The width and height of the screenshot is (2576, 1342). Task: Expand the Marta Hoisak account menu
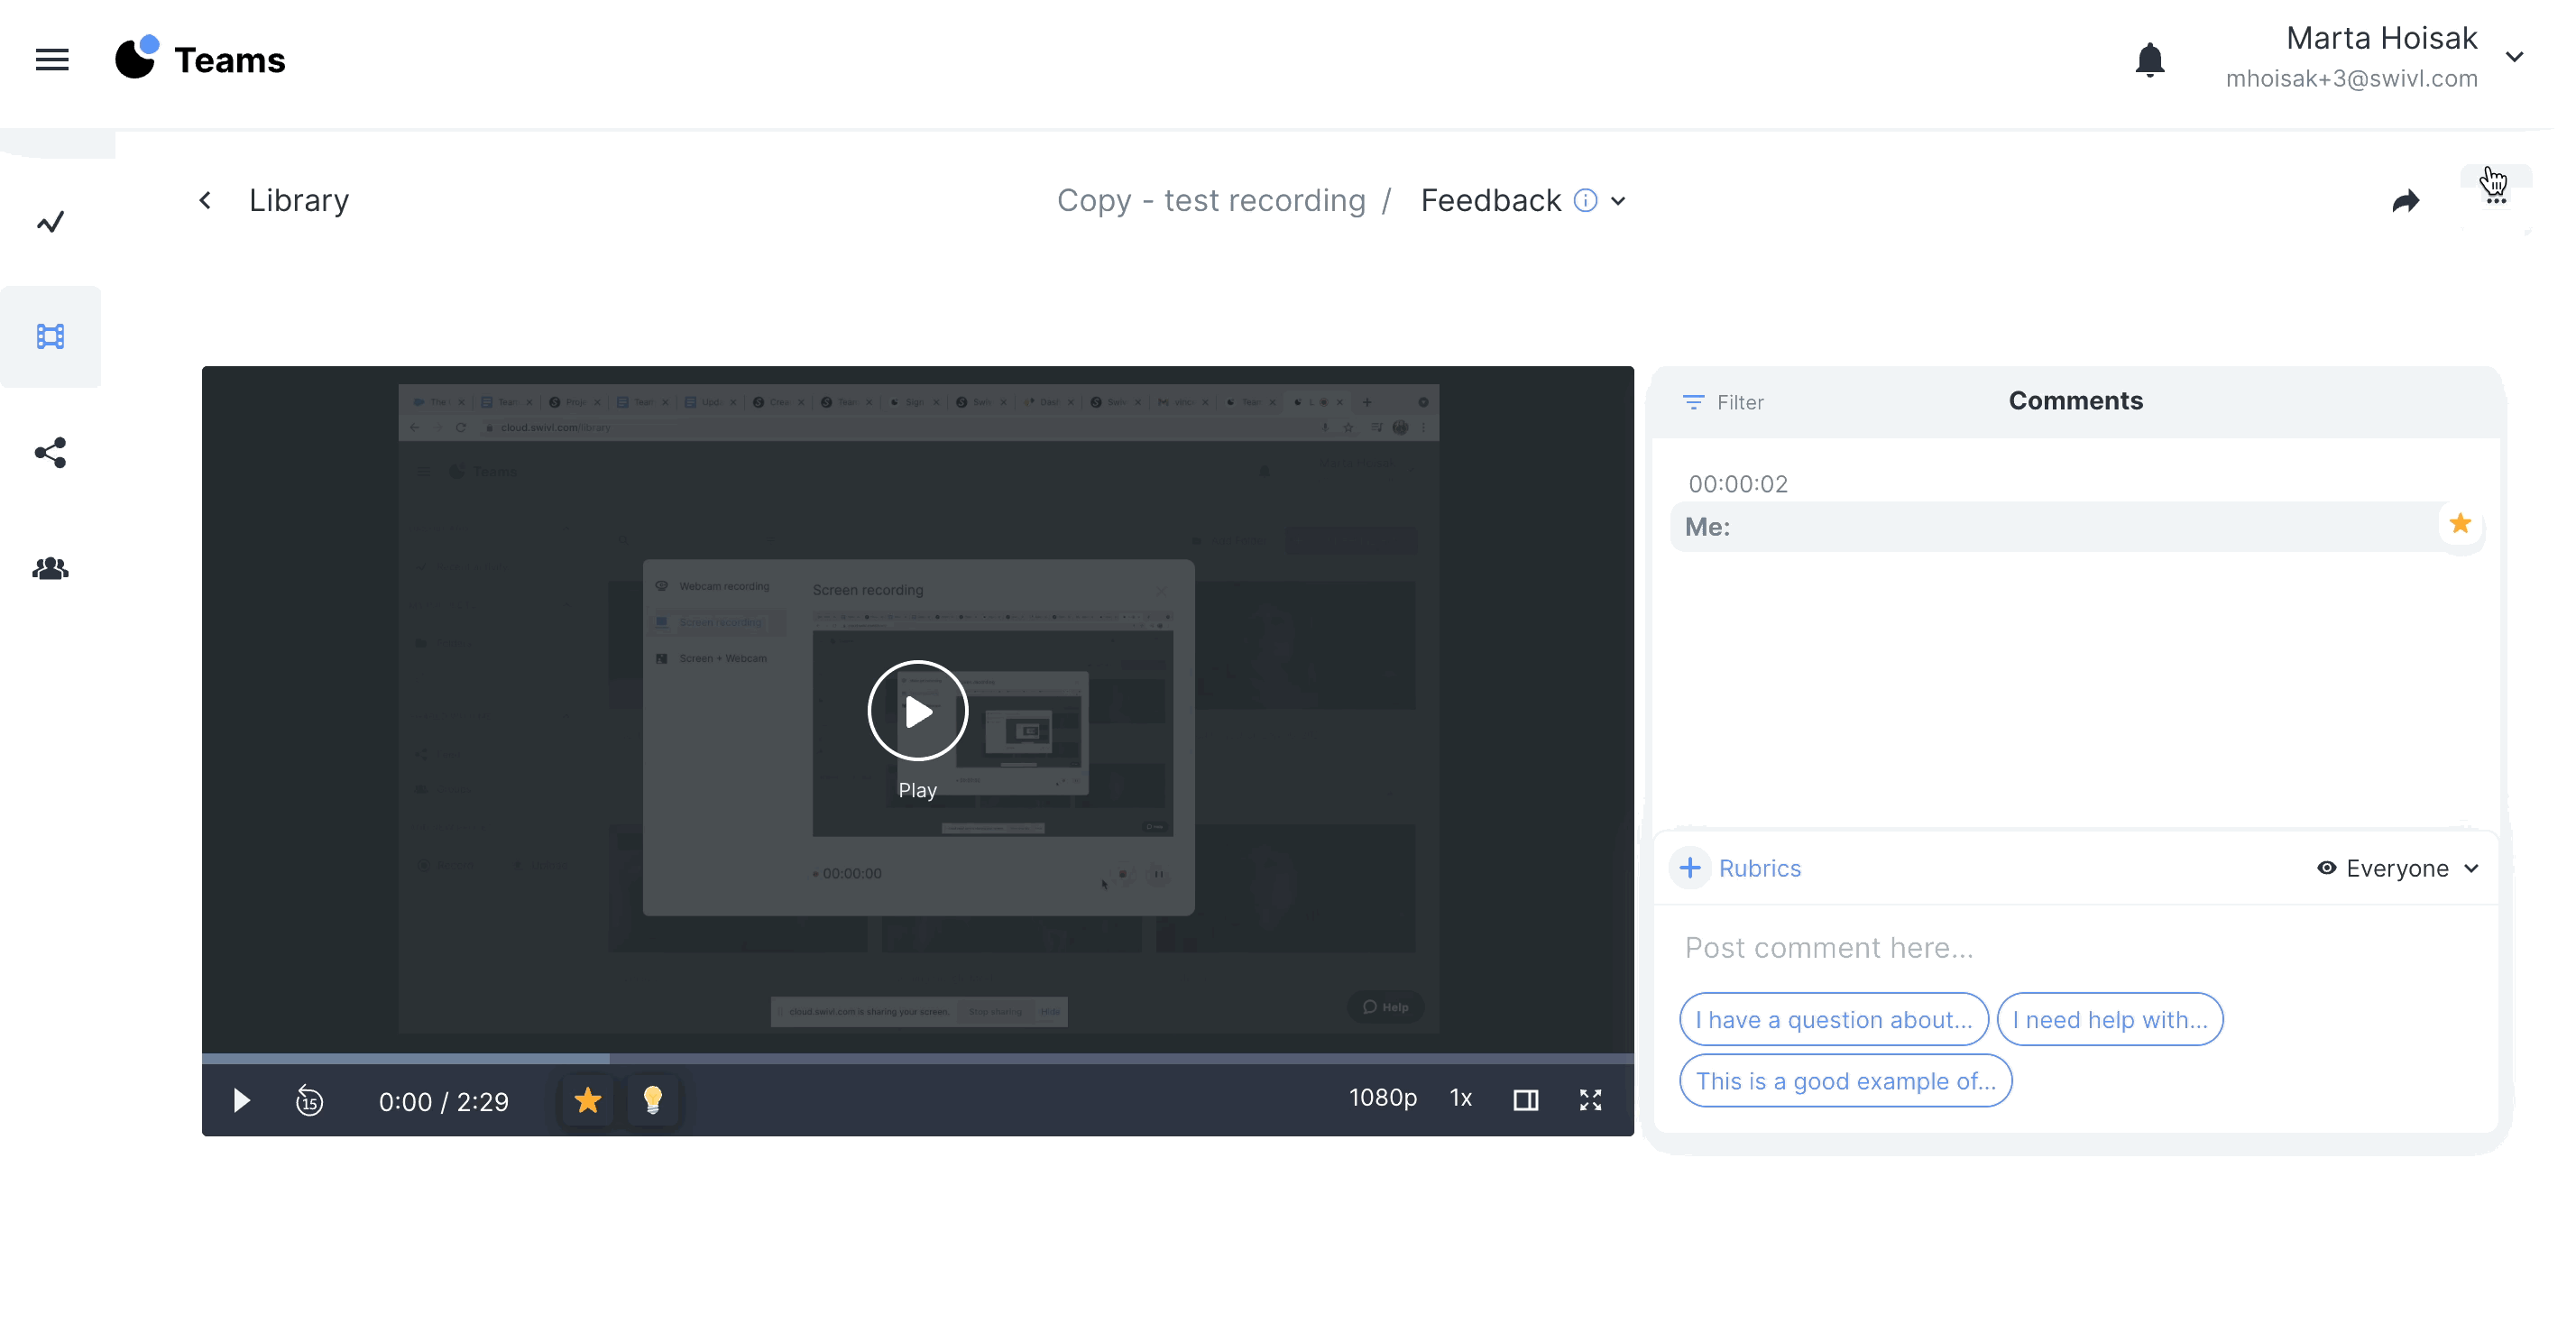click(x=2514, y=57)
